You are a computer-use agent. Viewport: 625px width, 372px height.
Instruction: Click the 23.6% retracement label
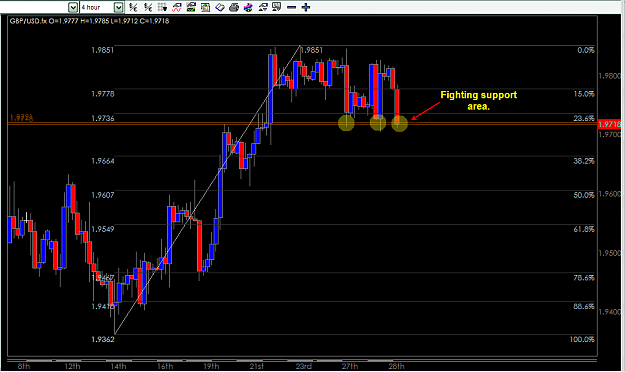point(584,118)
